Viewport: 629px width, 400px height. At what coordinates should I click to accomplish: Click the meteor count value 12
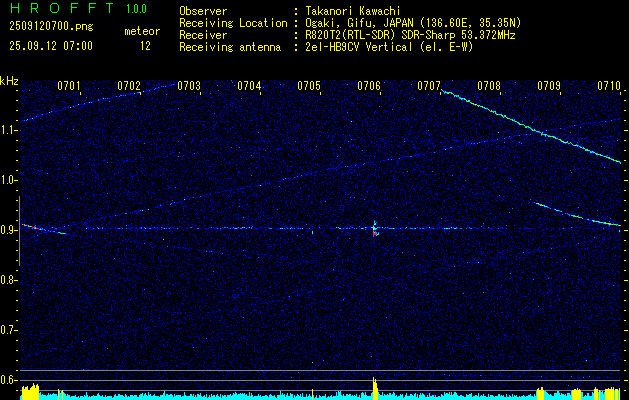coord(146,46)
